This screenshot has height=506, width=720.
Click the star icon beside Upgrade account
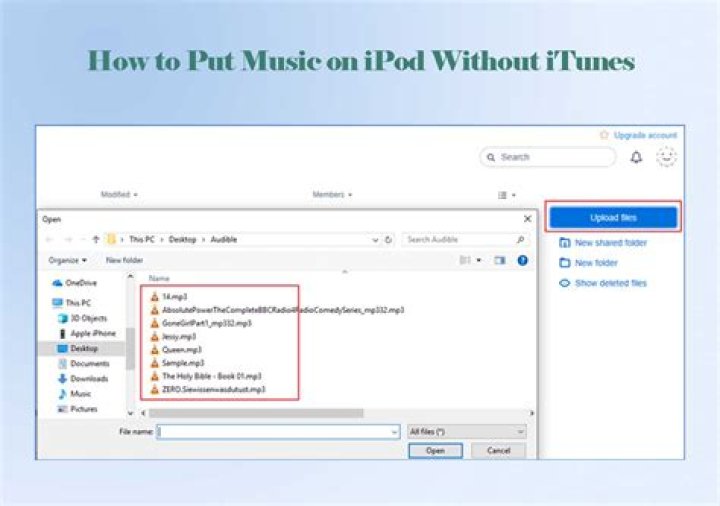(x=604, y=135)
